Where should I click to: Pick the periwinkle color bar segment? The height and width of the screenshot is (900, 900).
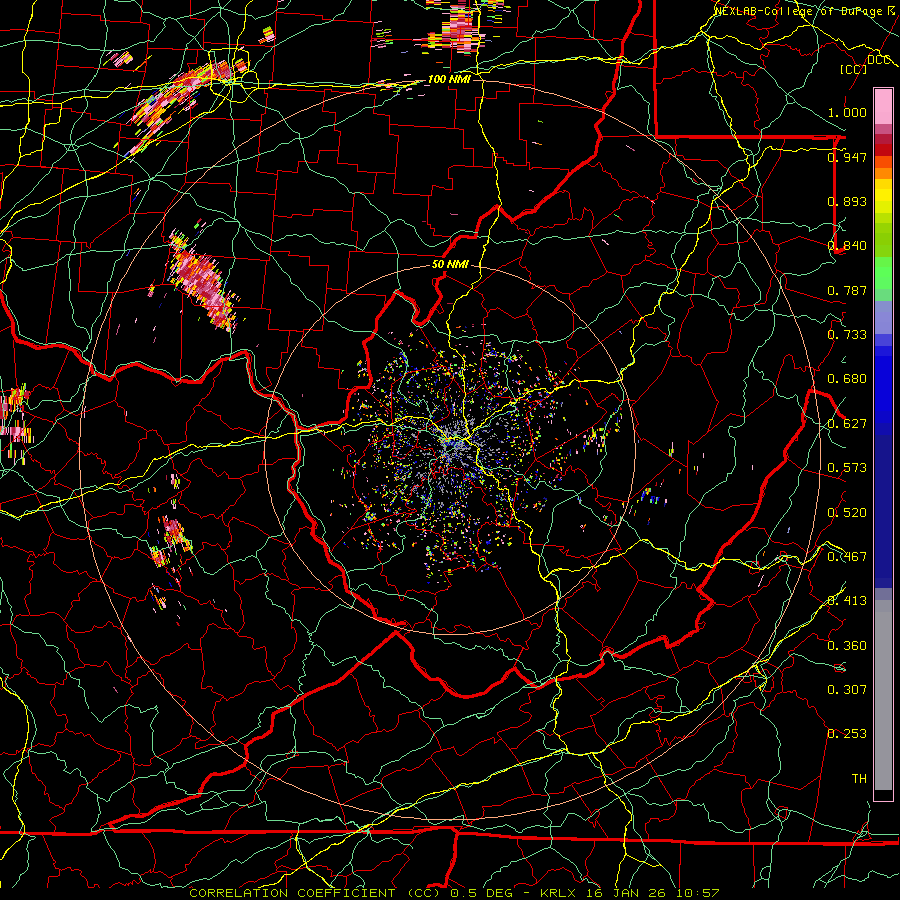883,317
